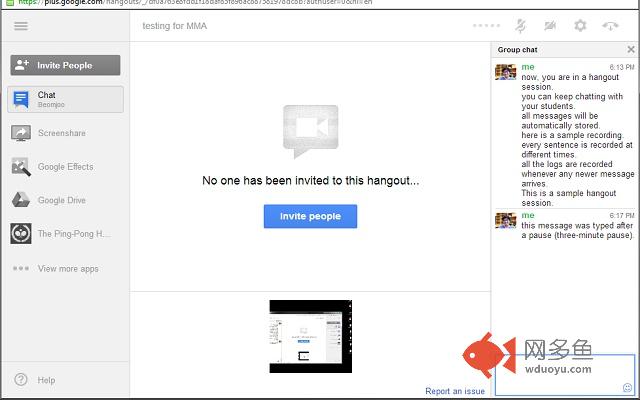Select the Chat app in the sidebar

[65, 99]
